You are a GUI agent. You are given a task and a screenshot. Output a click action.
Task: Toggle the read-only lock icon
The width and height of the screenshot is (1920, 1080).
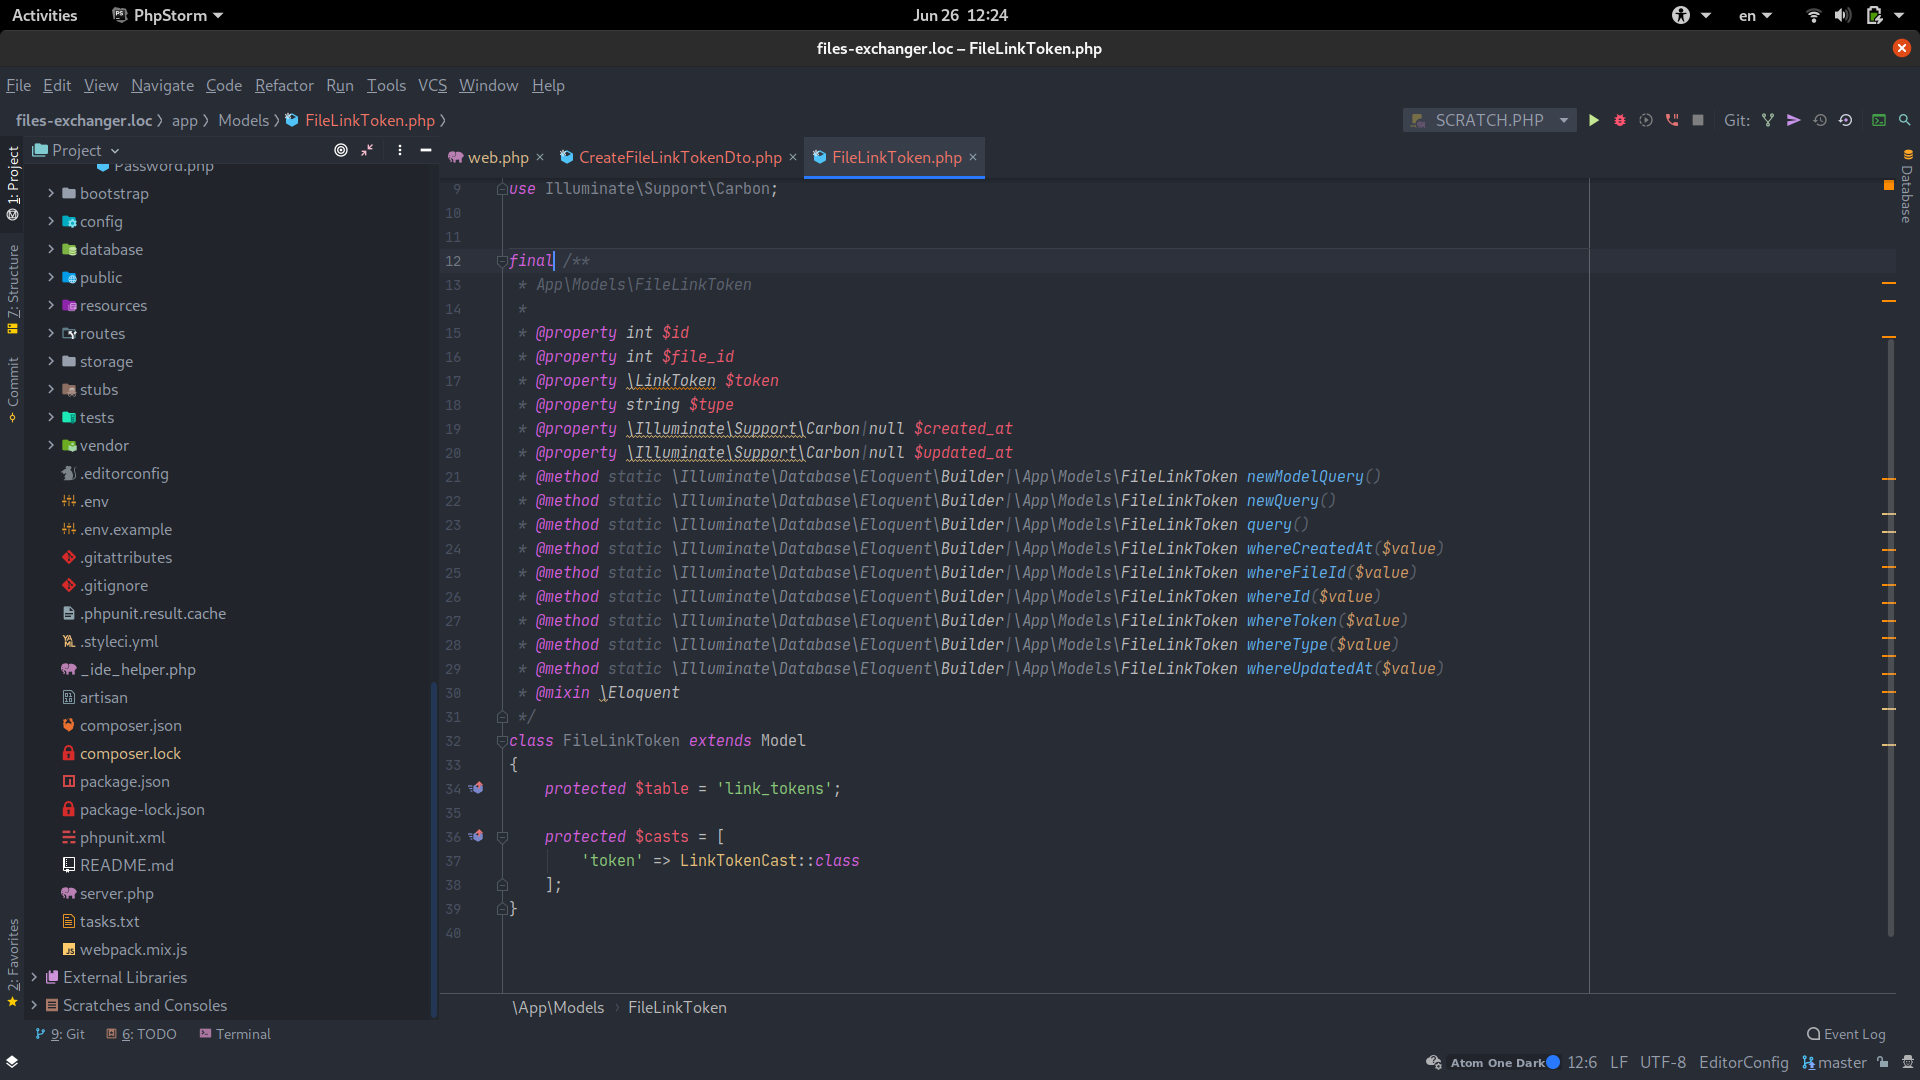tap(1883, 1062)
